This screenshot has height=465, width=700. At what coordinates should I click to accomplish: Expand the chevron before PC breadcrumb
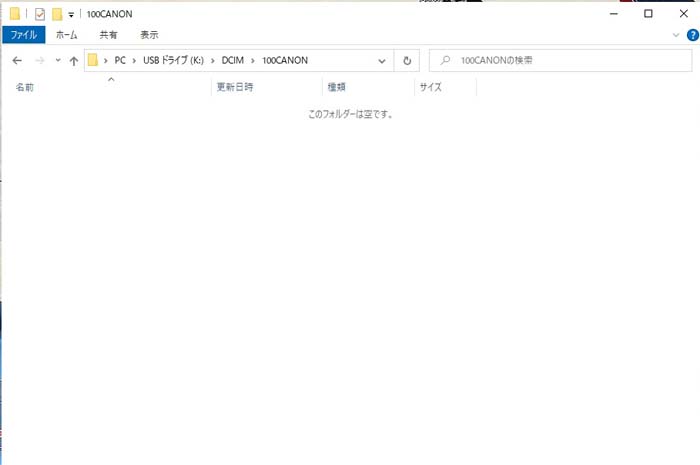(x=106, y=61)
